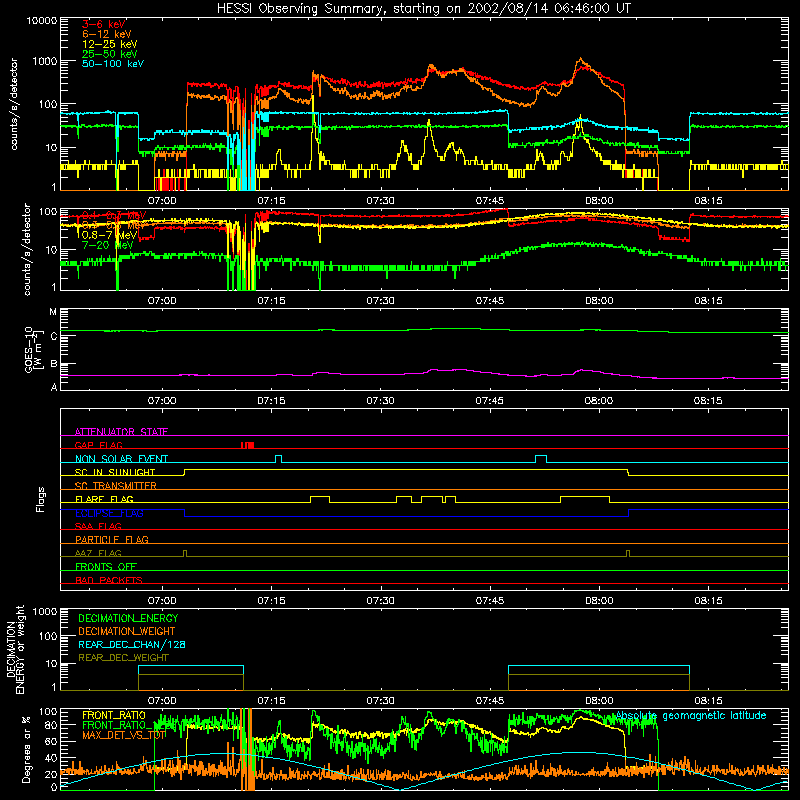Pick the cyan 50-100 keV legend label
This screenshot has height=800, width=800.
pos(113,64)
